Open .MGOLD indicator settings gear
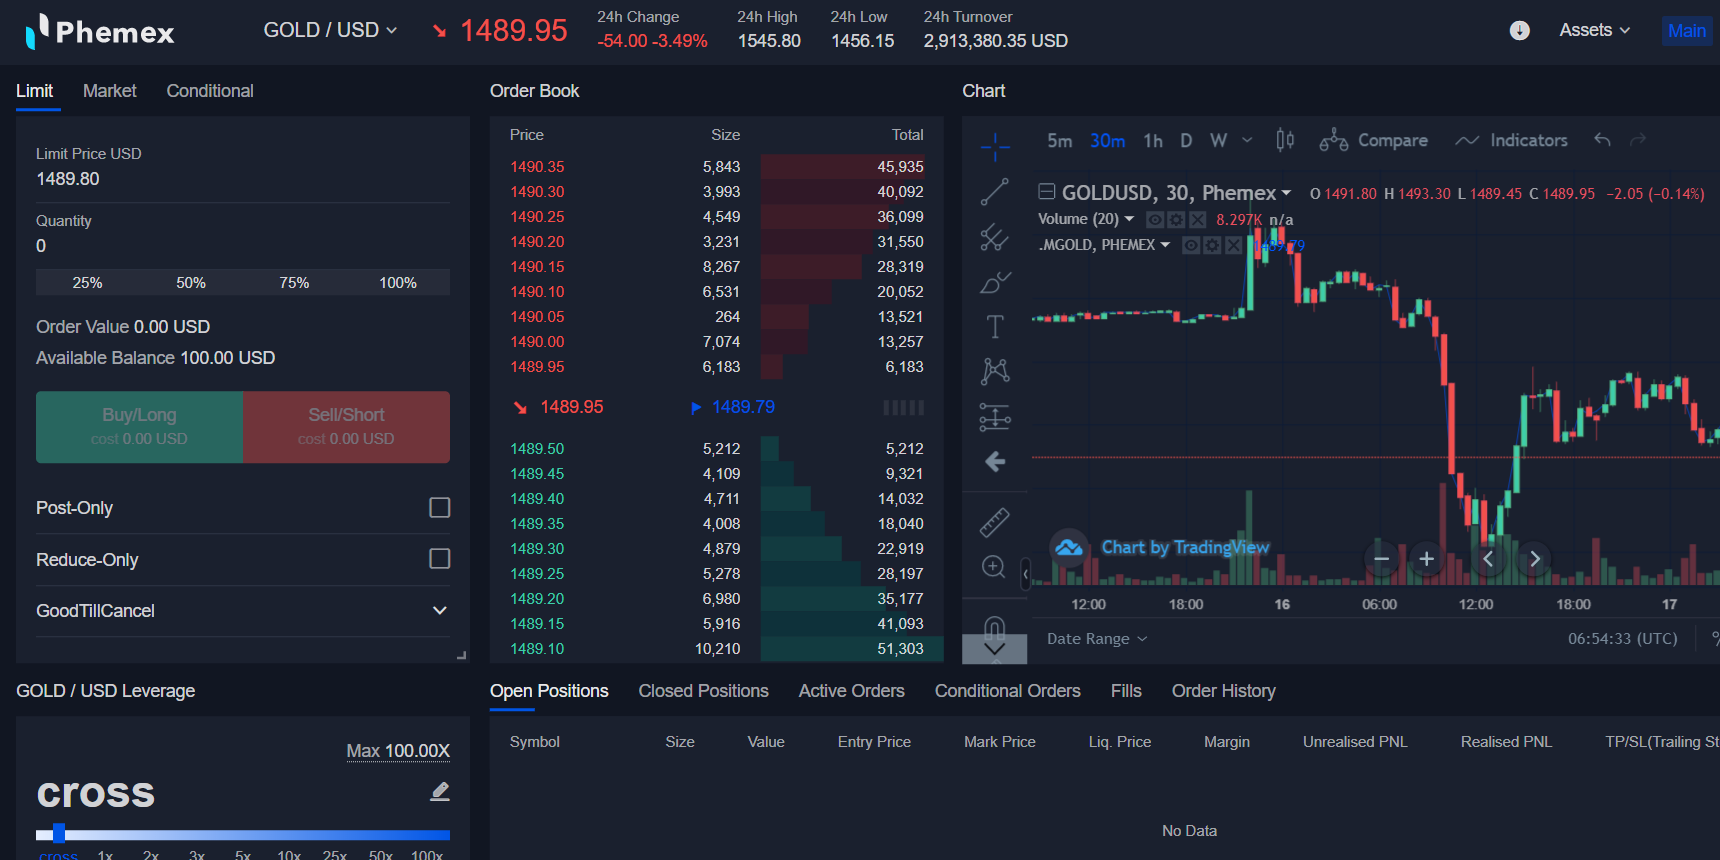The image size is (1720, 860). pyautogui.click(x=1212, y=245)
